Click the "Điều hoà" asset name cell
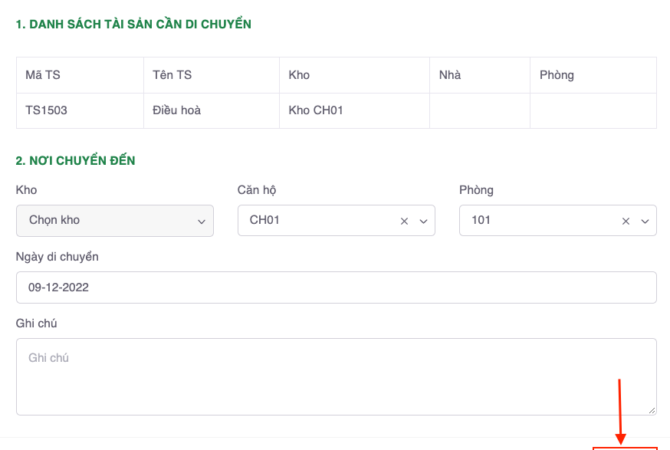The width and height of the screenshot is (670, 450). click(177, 110)
